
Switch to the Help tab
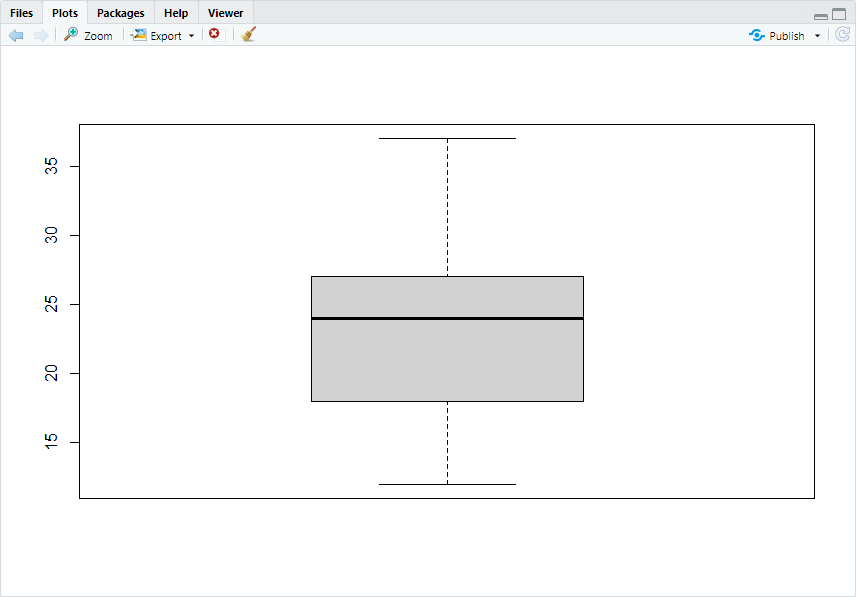[176, 13]
